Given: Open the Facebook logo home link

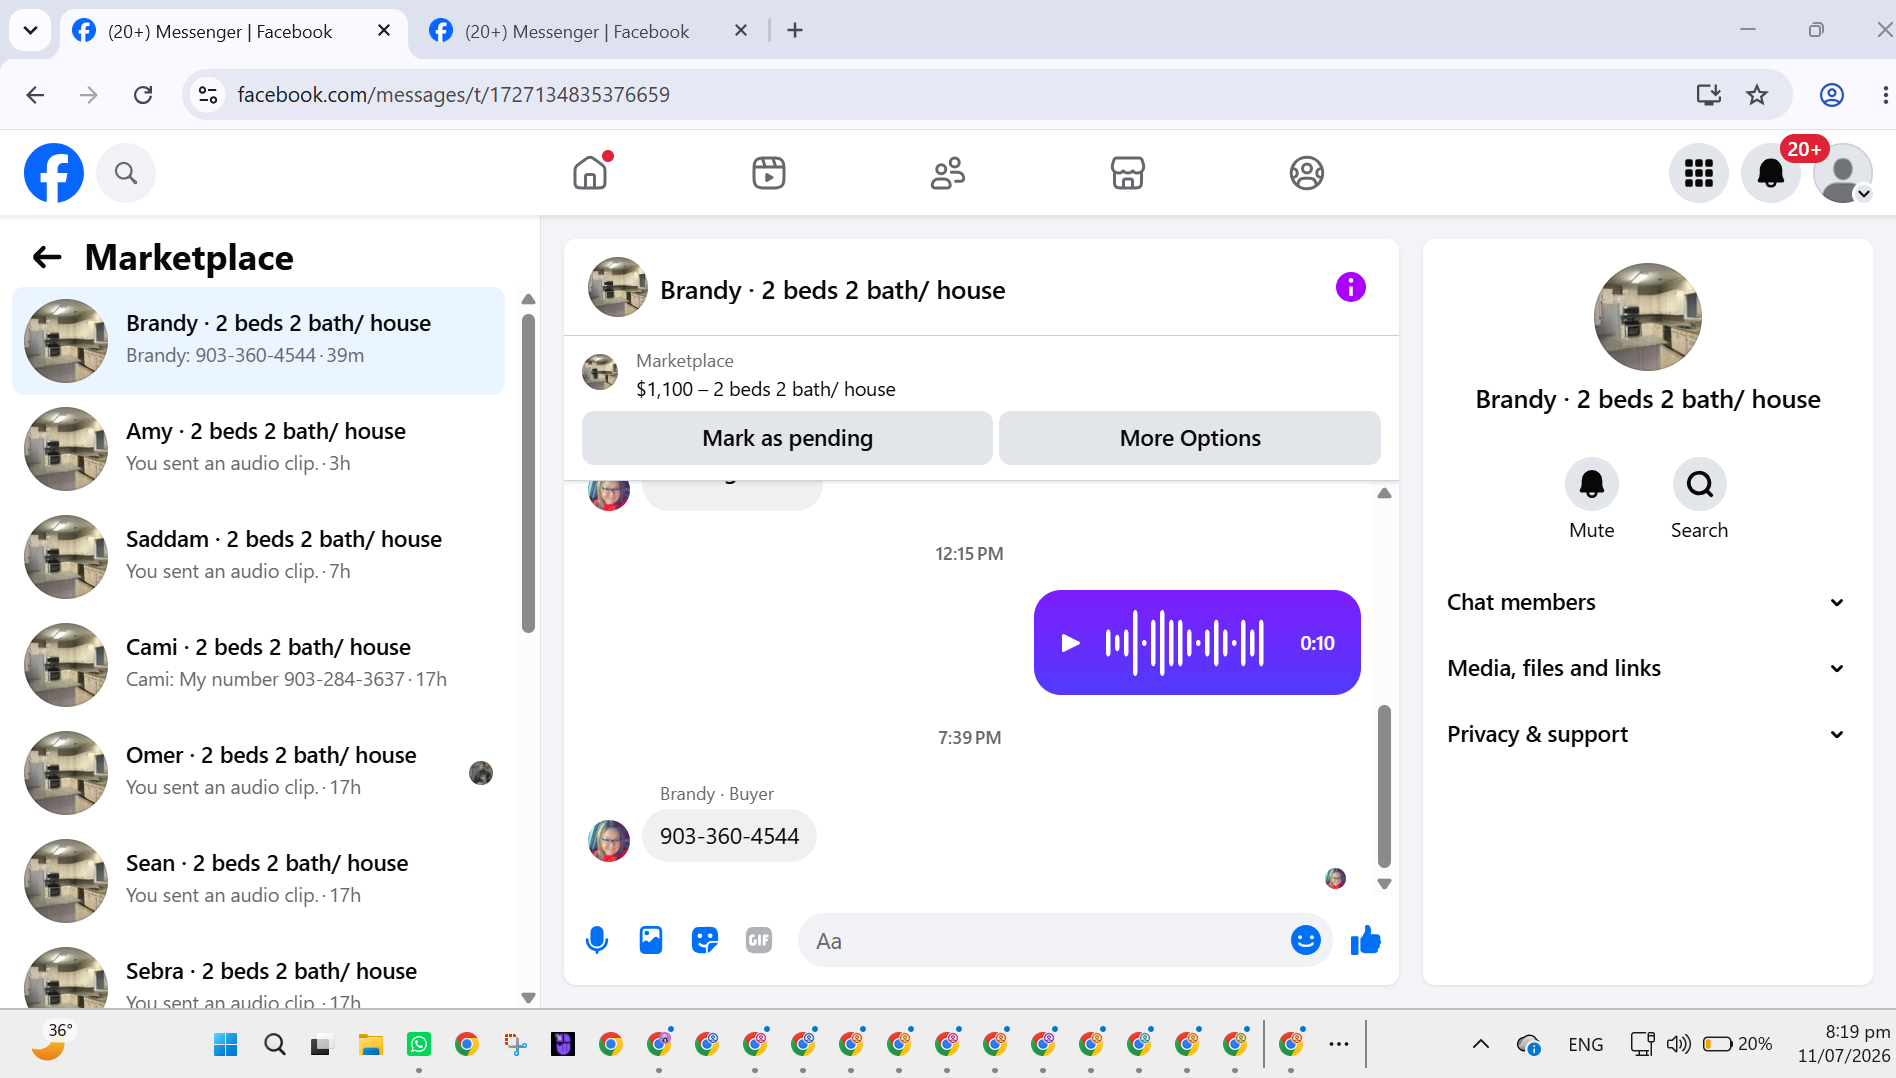Looking at the screenshot, I should pyautogui.click(x=54, y=173).
